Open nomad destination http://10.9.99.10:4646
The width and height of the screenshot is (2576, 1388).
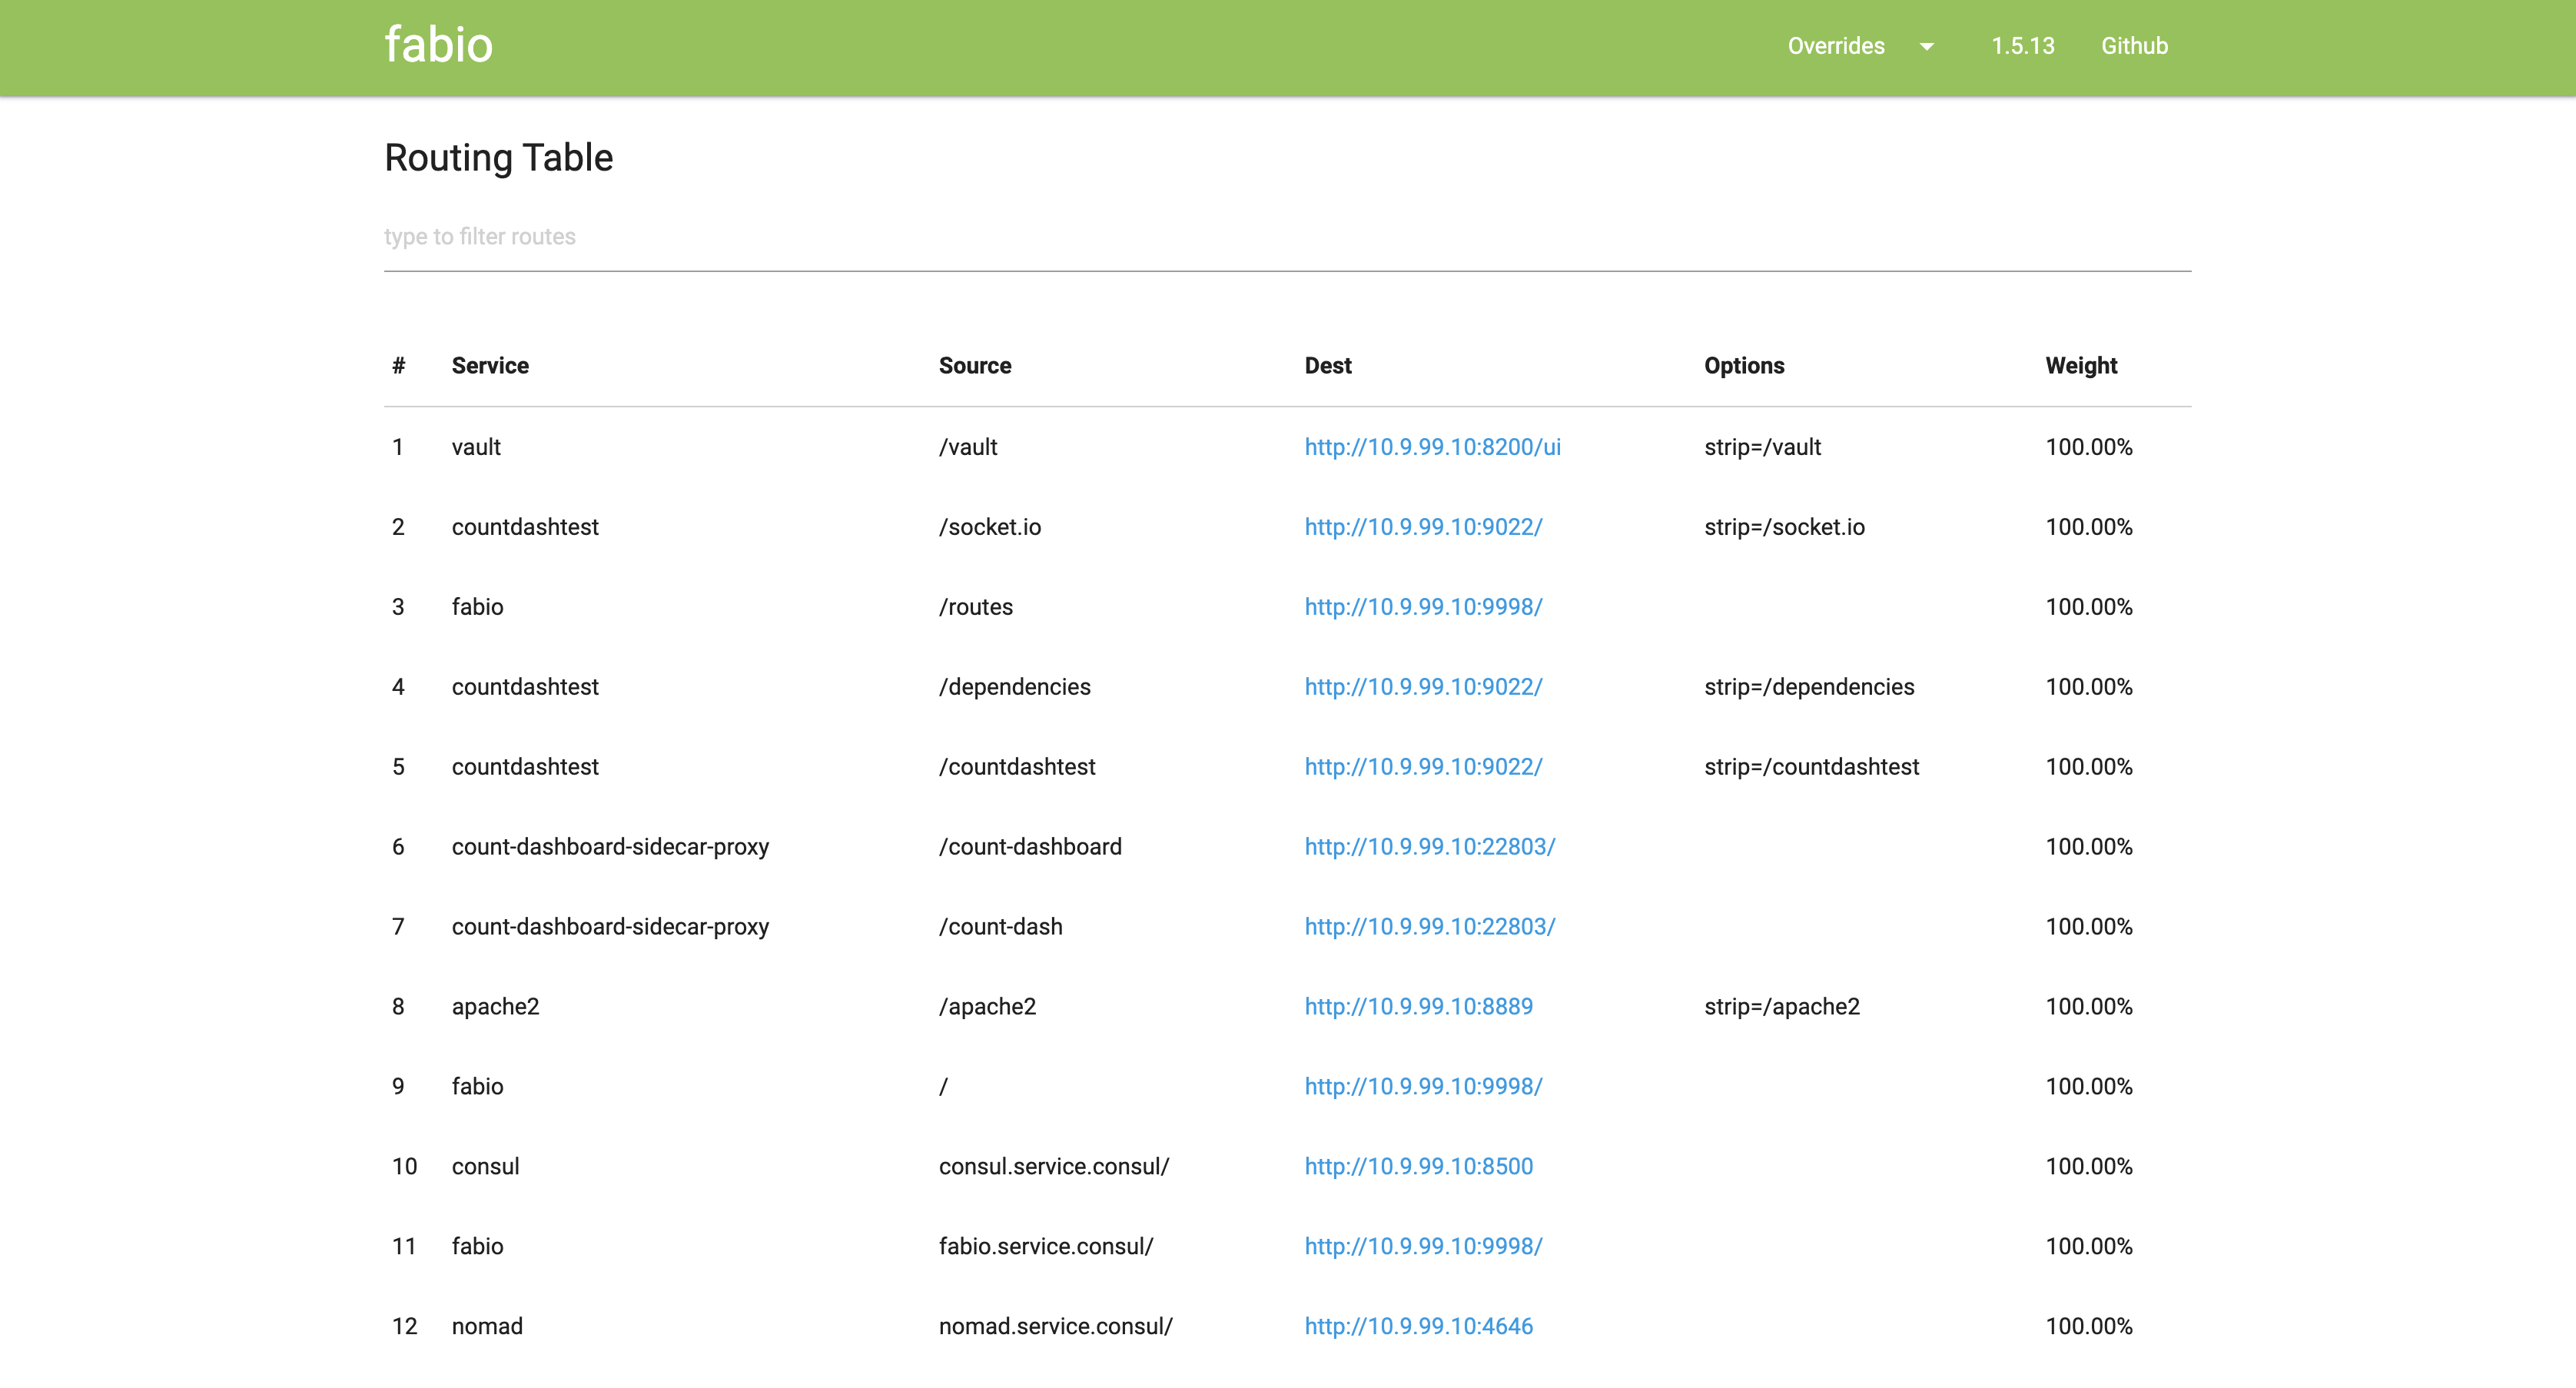pos(1418,1327)
